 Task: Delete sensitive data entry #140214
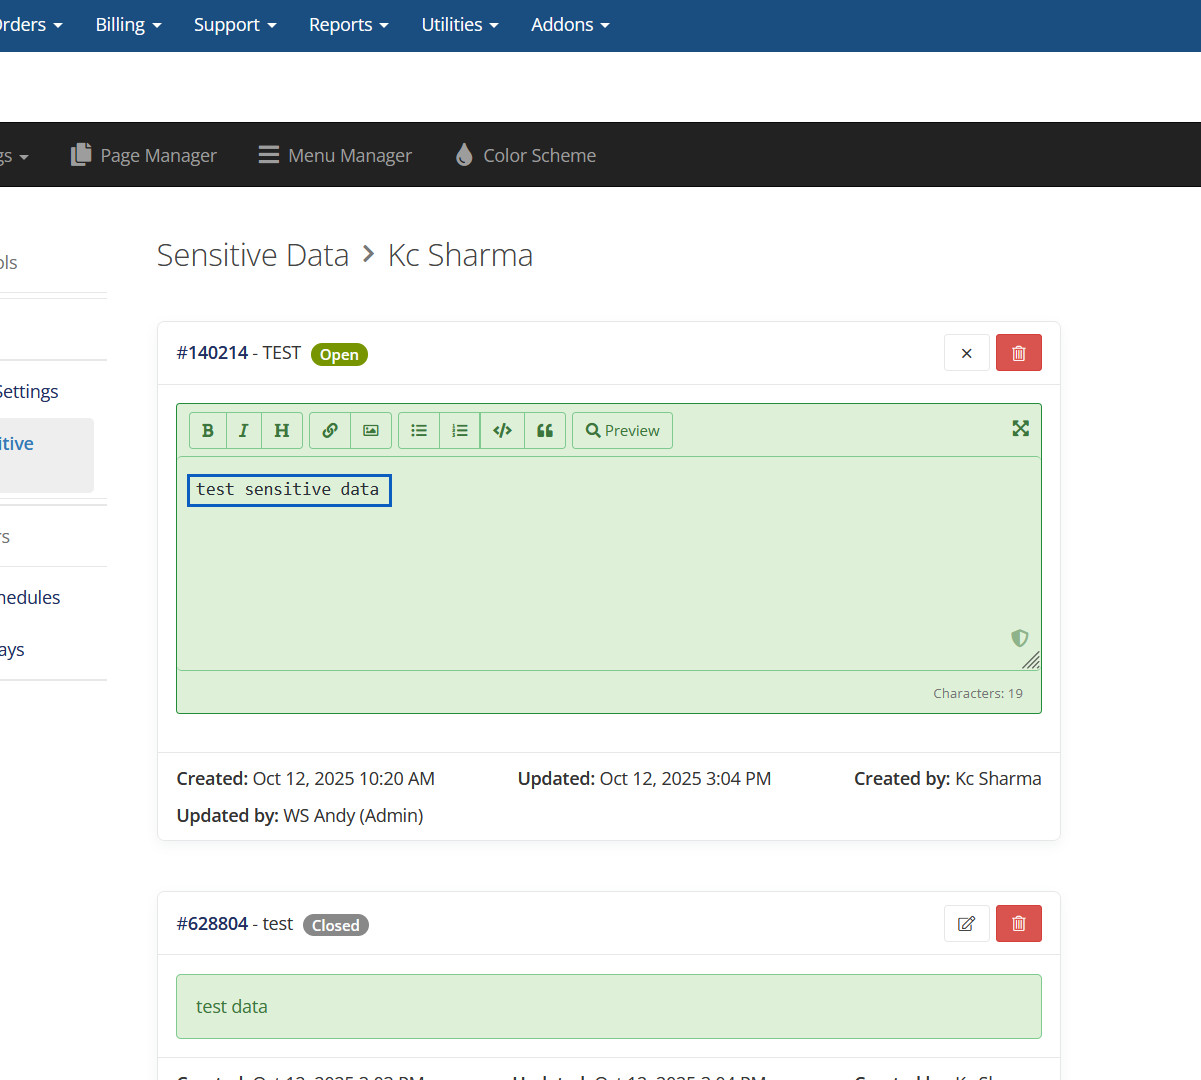point(1018,353)
